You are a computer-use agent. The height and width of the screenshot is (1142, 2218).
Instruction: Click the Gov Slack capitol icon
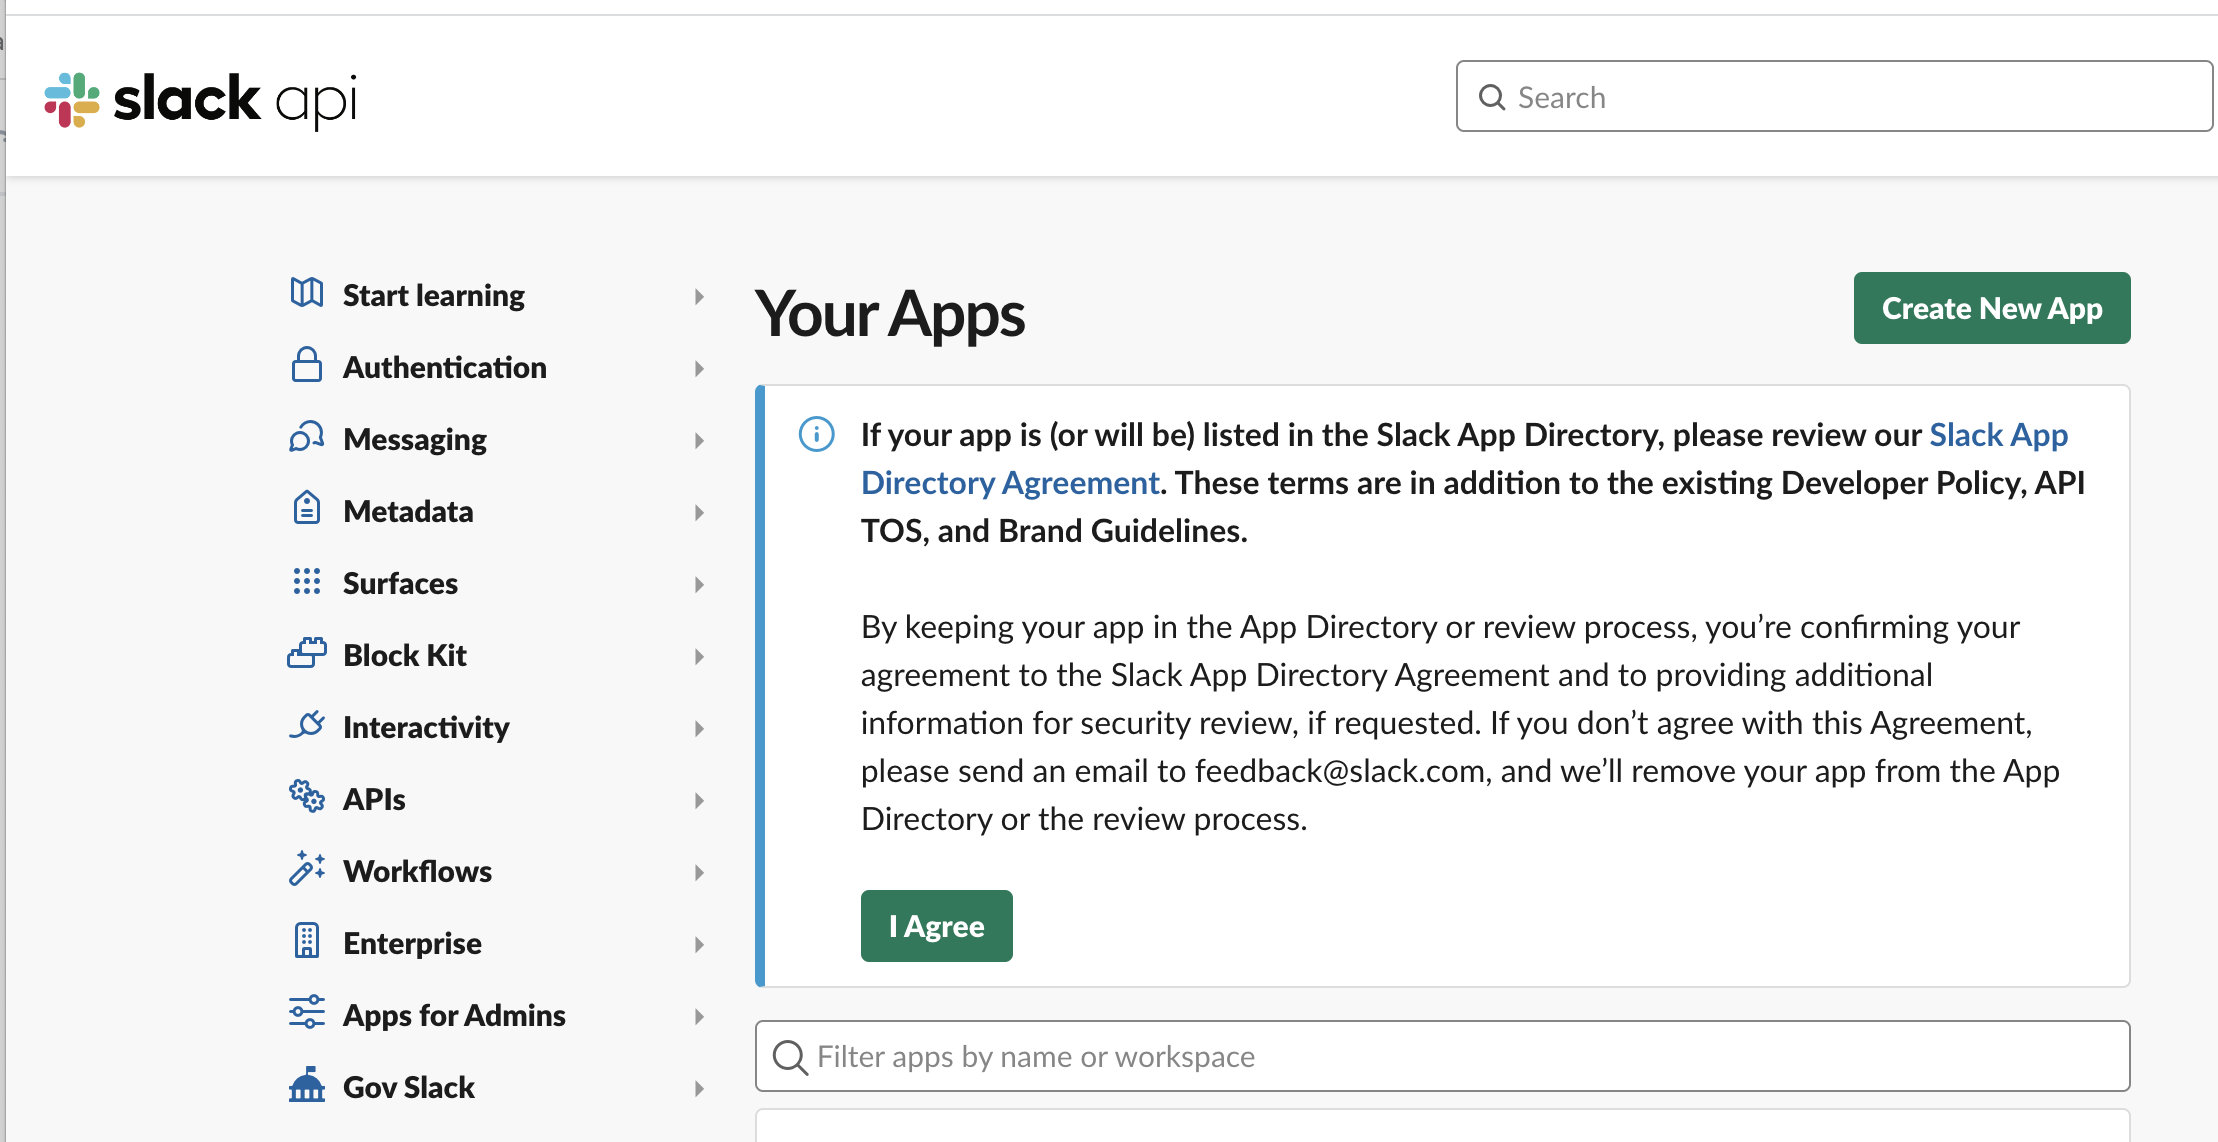point(307,1084)
